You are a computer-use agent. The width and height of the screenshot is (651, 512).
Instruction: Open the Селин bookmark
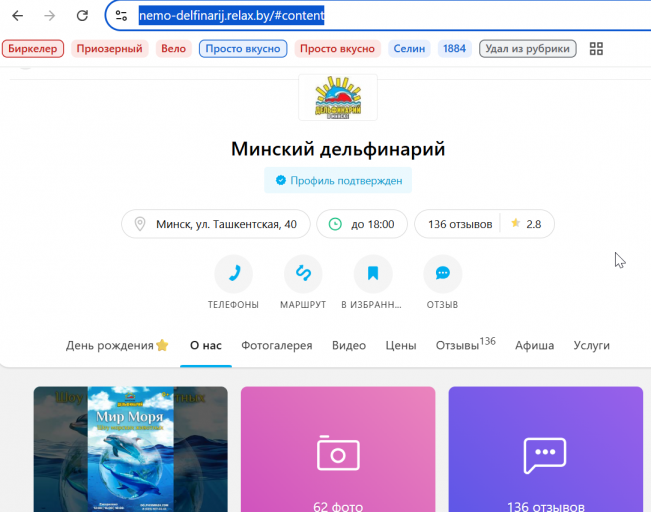[409, 49]
